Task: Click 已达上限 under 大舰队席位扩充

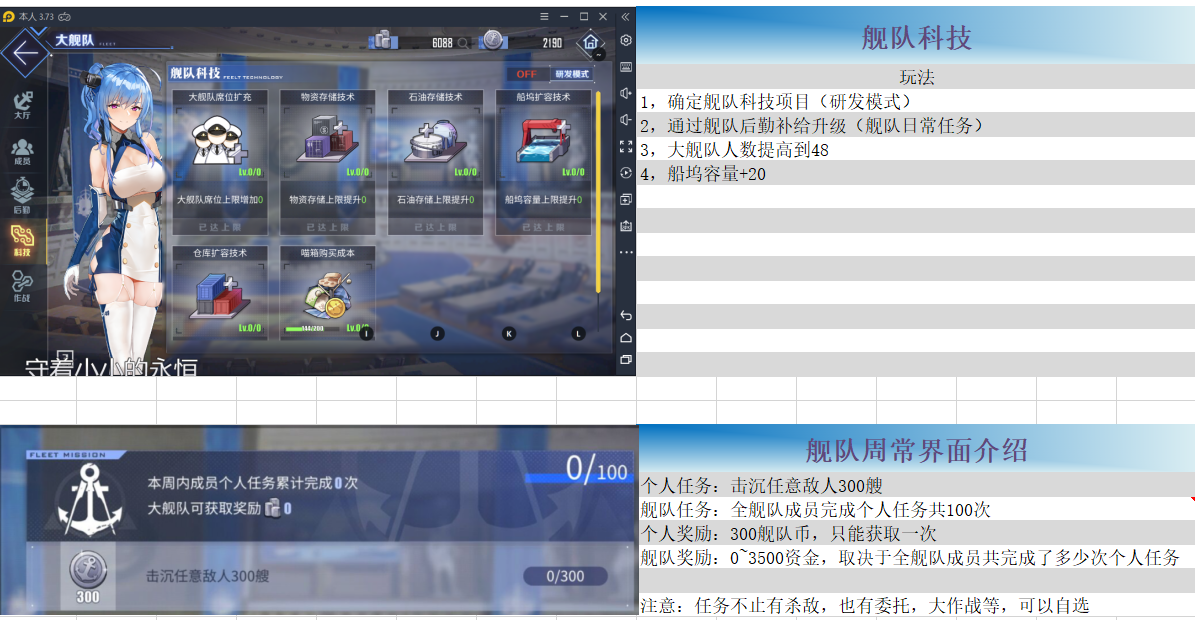Action: 219,227
